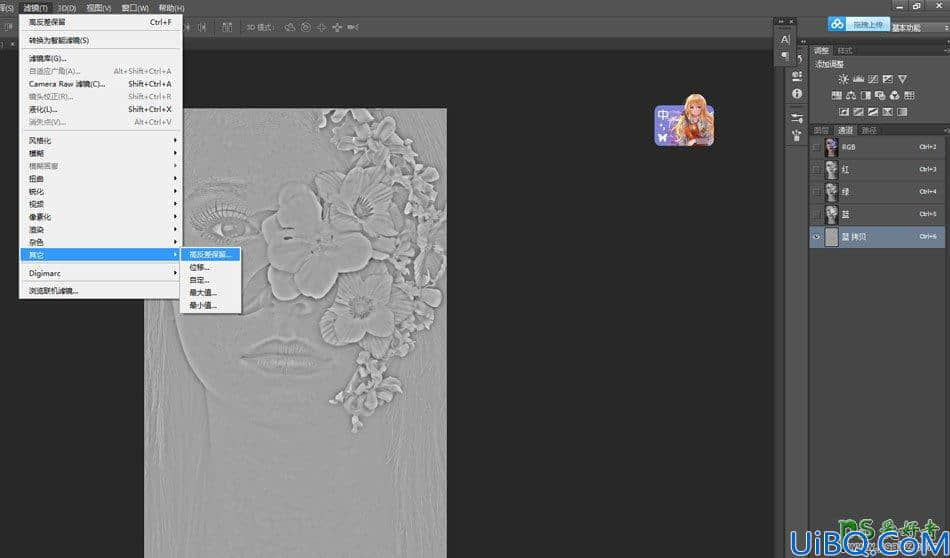The width and height of the screenshot is (950, 558).
Task: Add a Vibrance adjustment (triangle icon)
Action: (902, 79)
